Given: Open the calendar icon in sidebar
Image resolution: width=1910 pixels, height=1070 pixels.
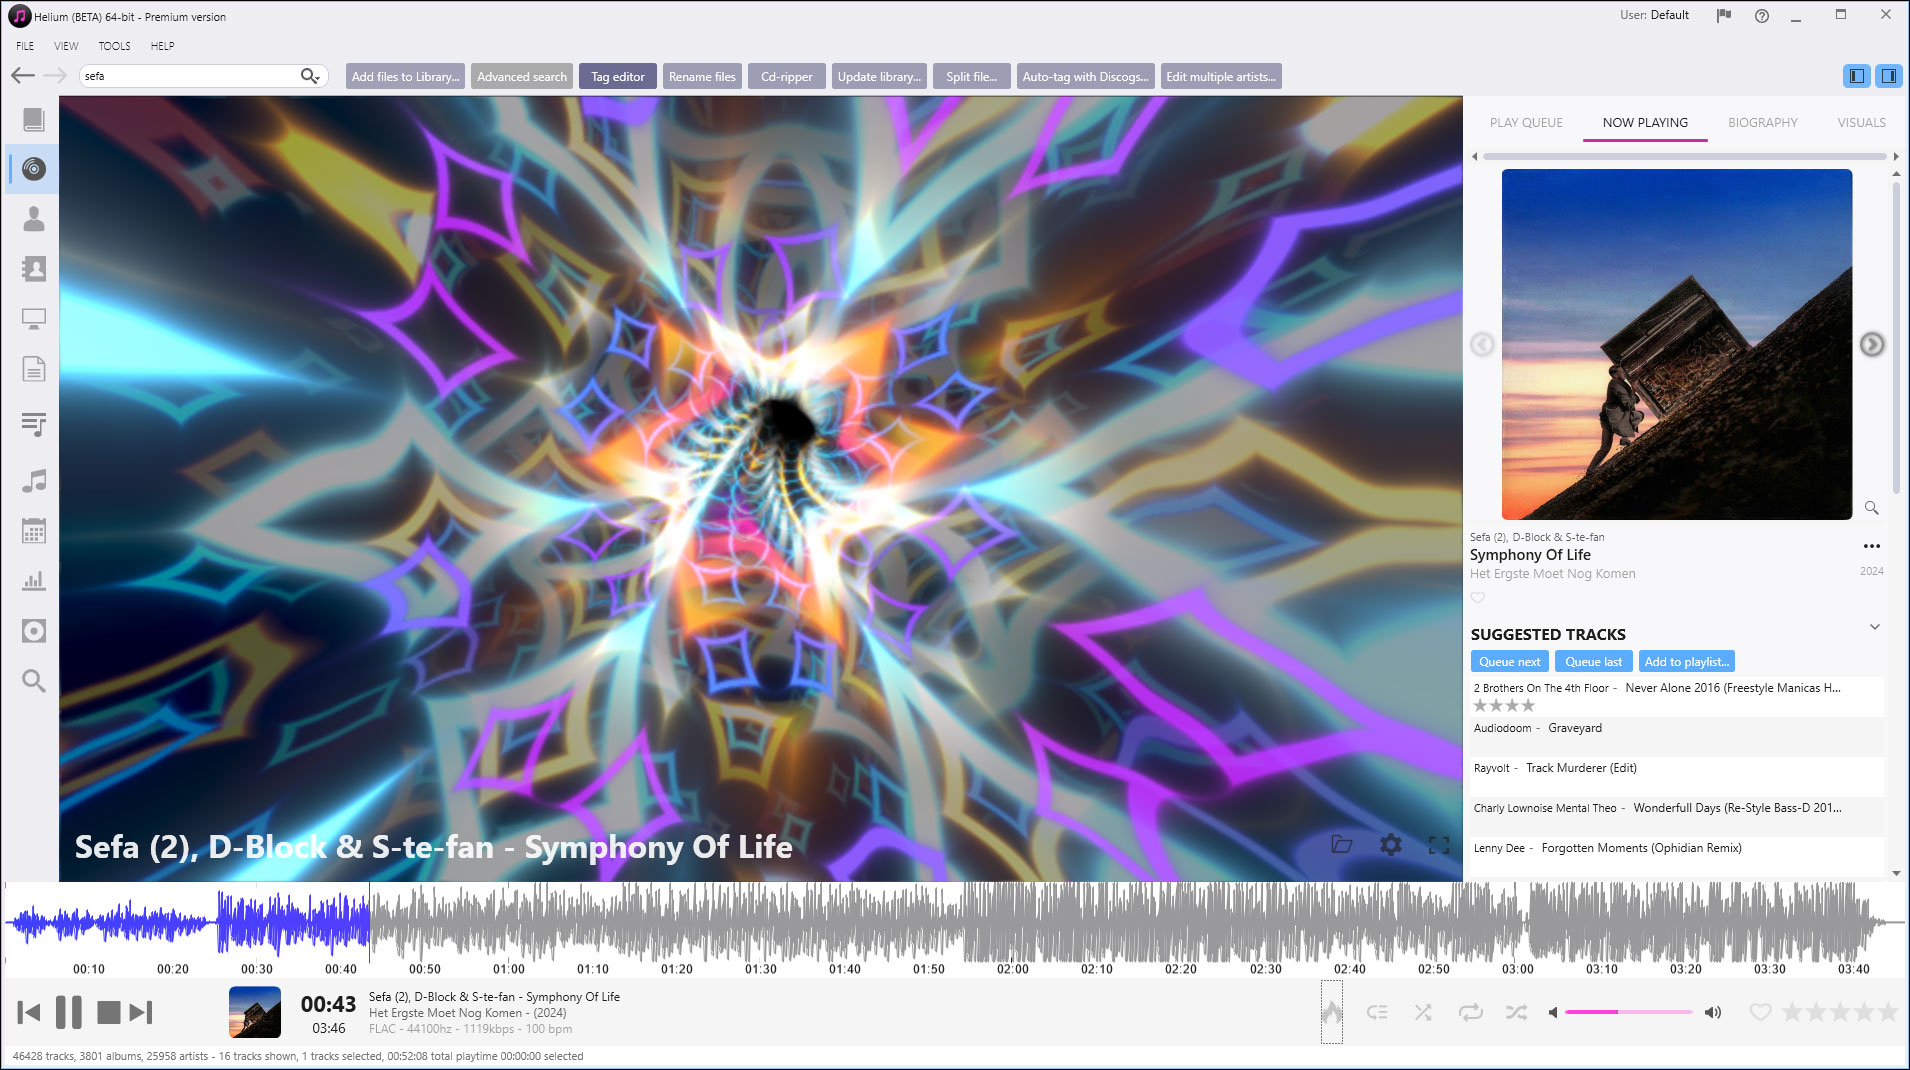Looking at the screenshot, I should click(x=34, y=531).
